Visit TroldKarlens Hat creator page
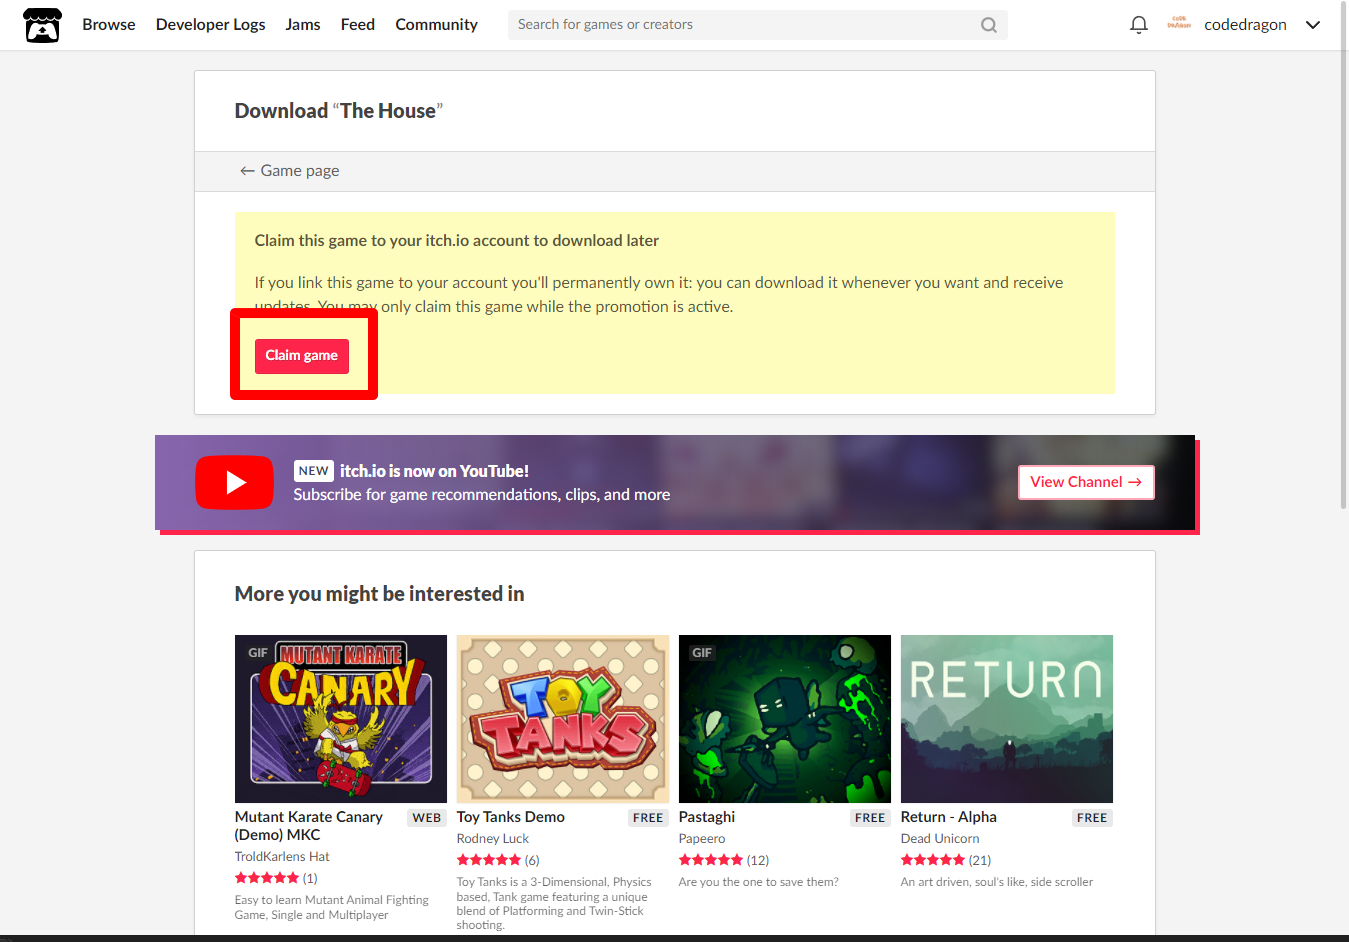This screenshot has width=1349, height=942. pyautogui.click(x=282, y=857)
